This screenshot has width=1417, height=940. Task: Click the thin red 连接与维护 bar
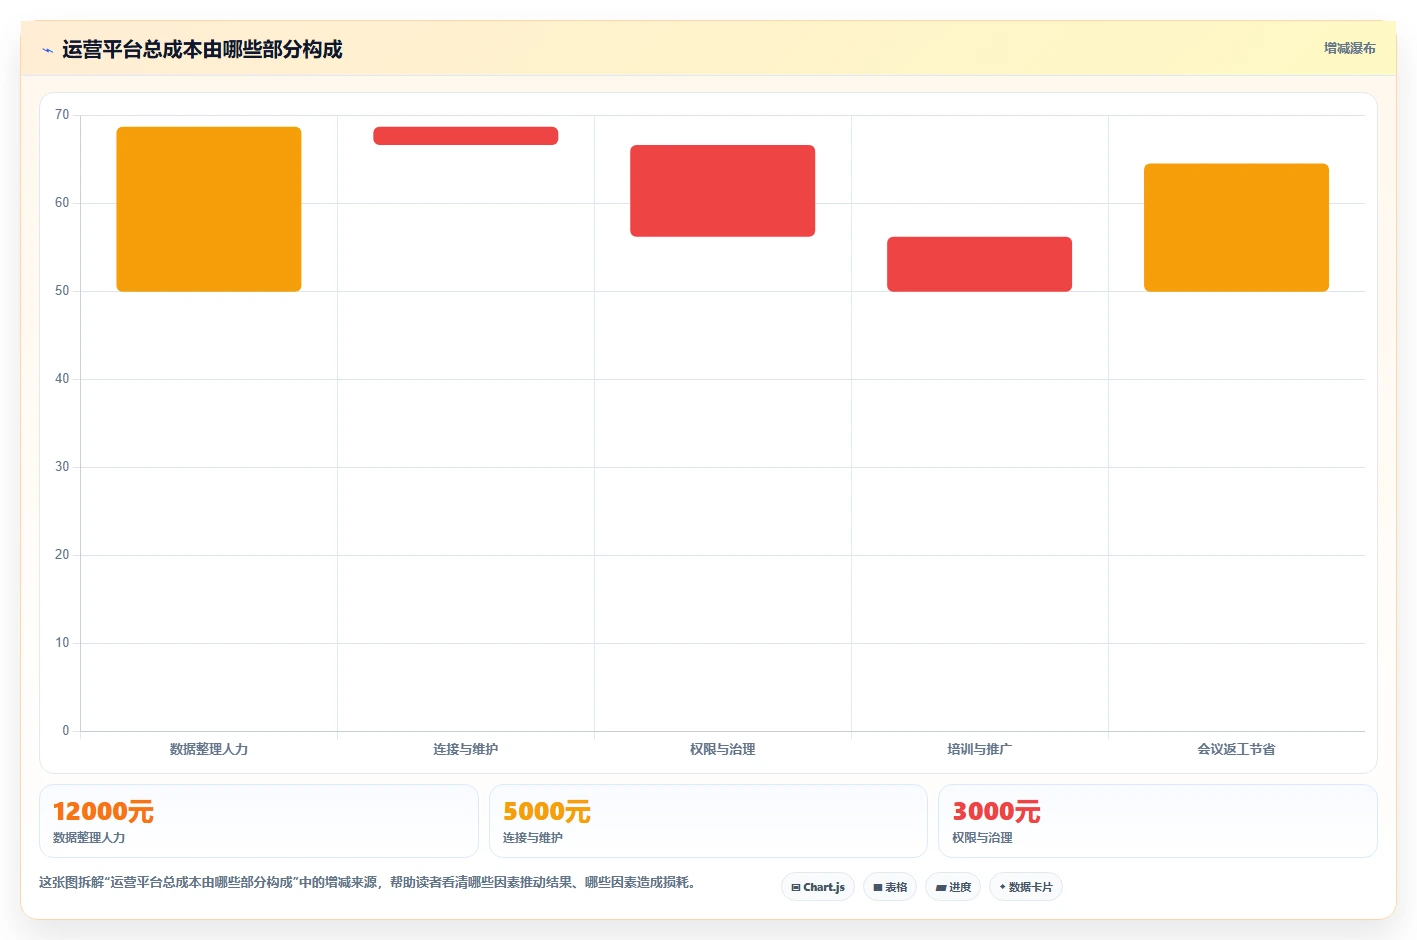click(x=466, y=136)
